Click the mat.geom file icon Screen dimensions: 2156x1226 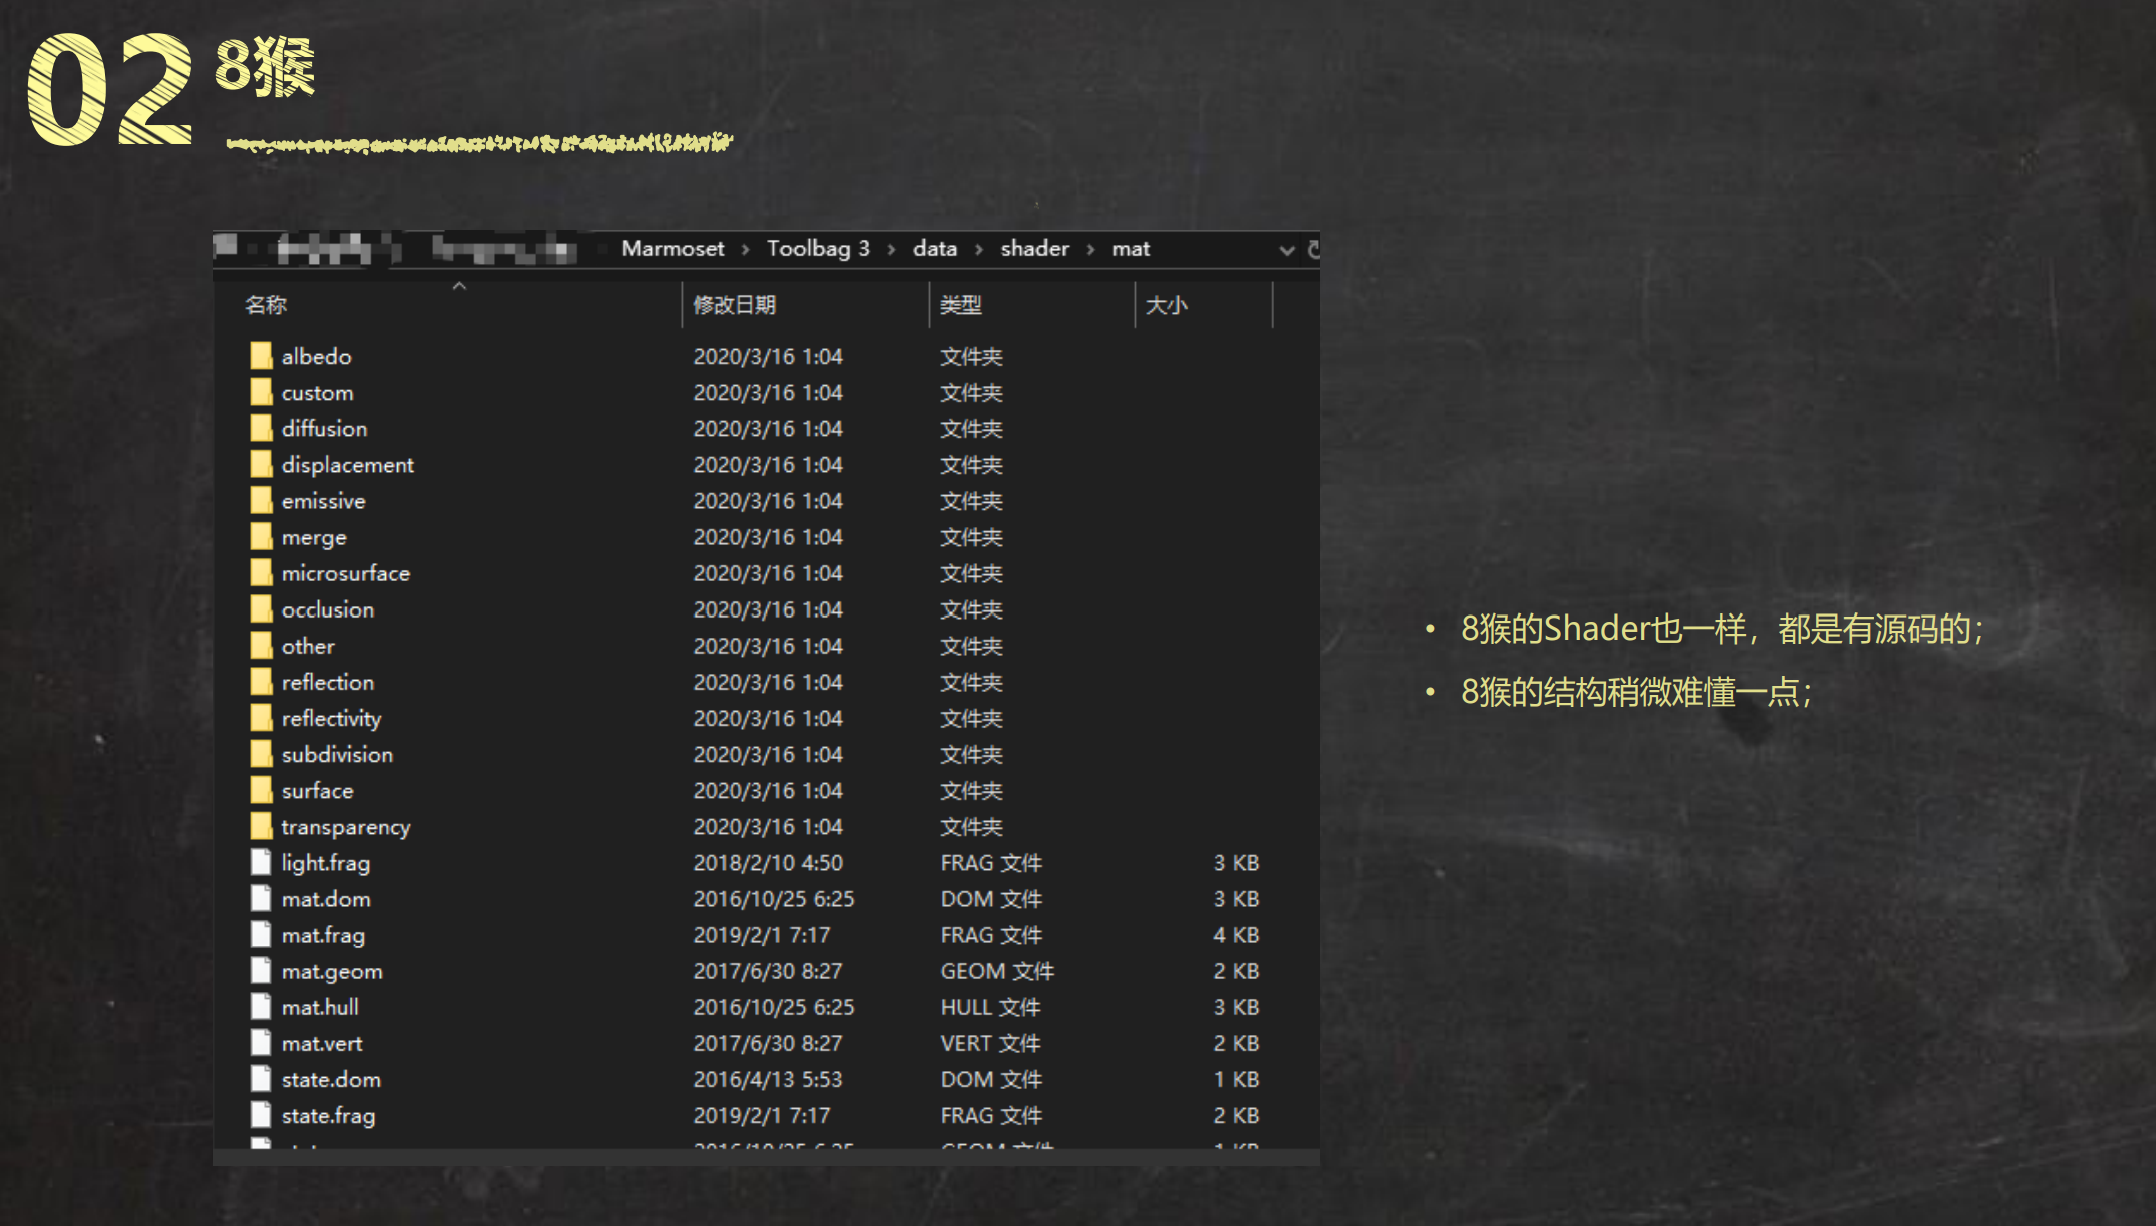(261, 971)
